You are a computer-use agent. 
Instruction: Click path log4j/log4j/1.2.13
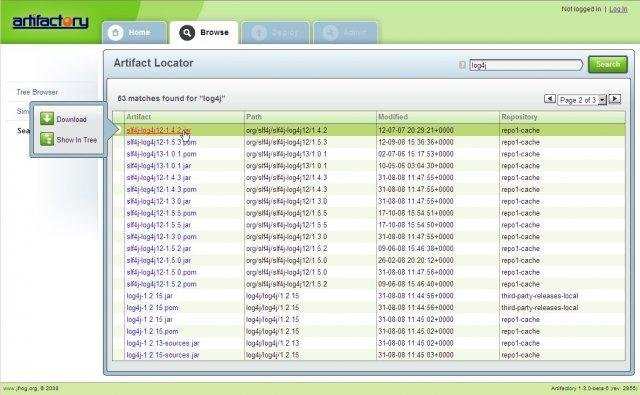272,343
